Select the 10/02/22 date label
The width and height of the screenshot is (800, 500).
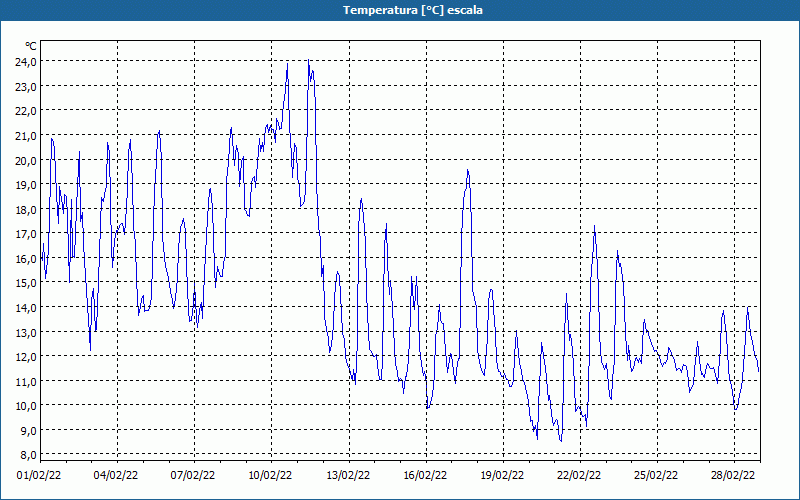tap(270, 475)
